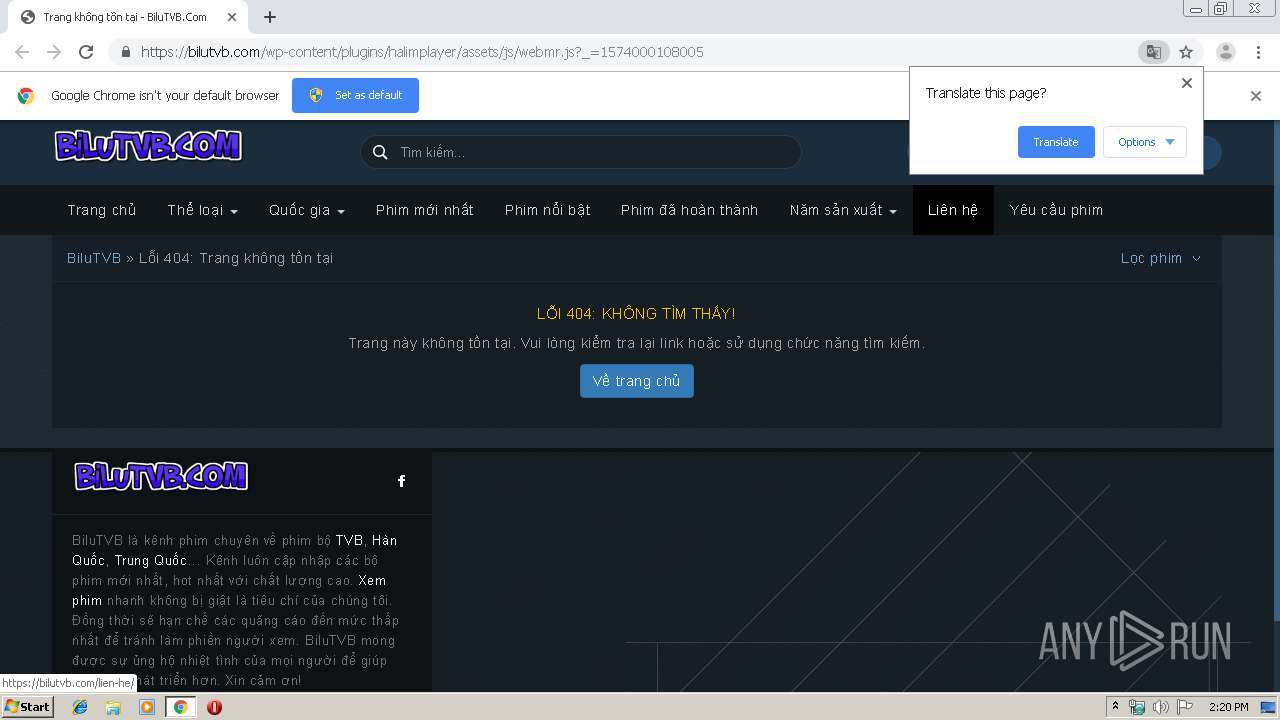
Task: Click the browser forward arrow
Action: [54, 52]
